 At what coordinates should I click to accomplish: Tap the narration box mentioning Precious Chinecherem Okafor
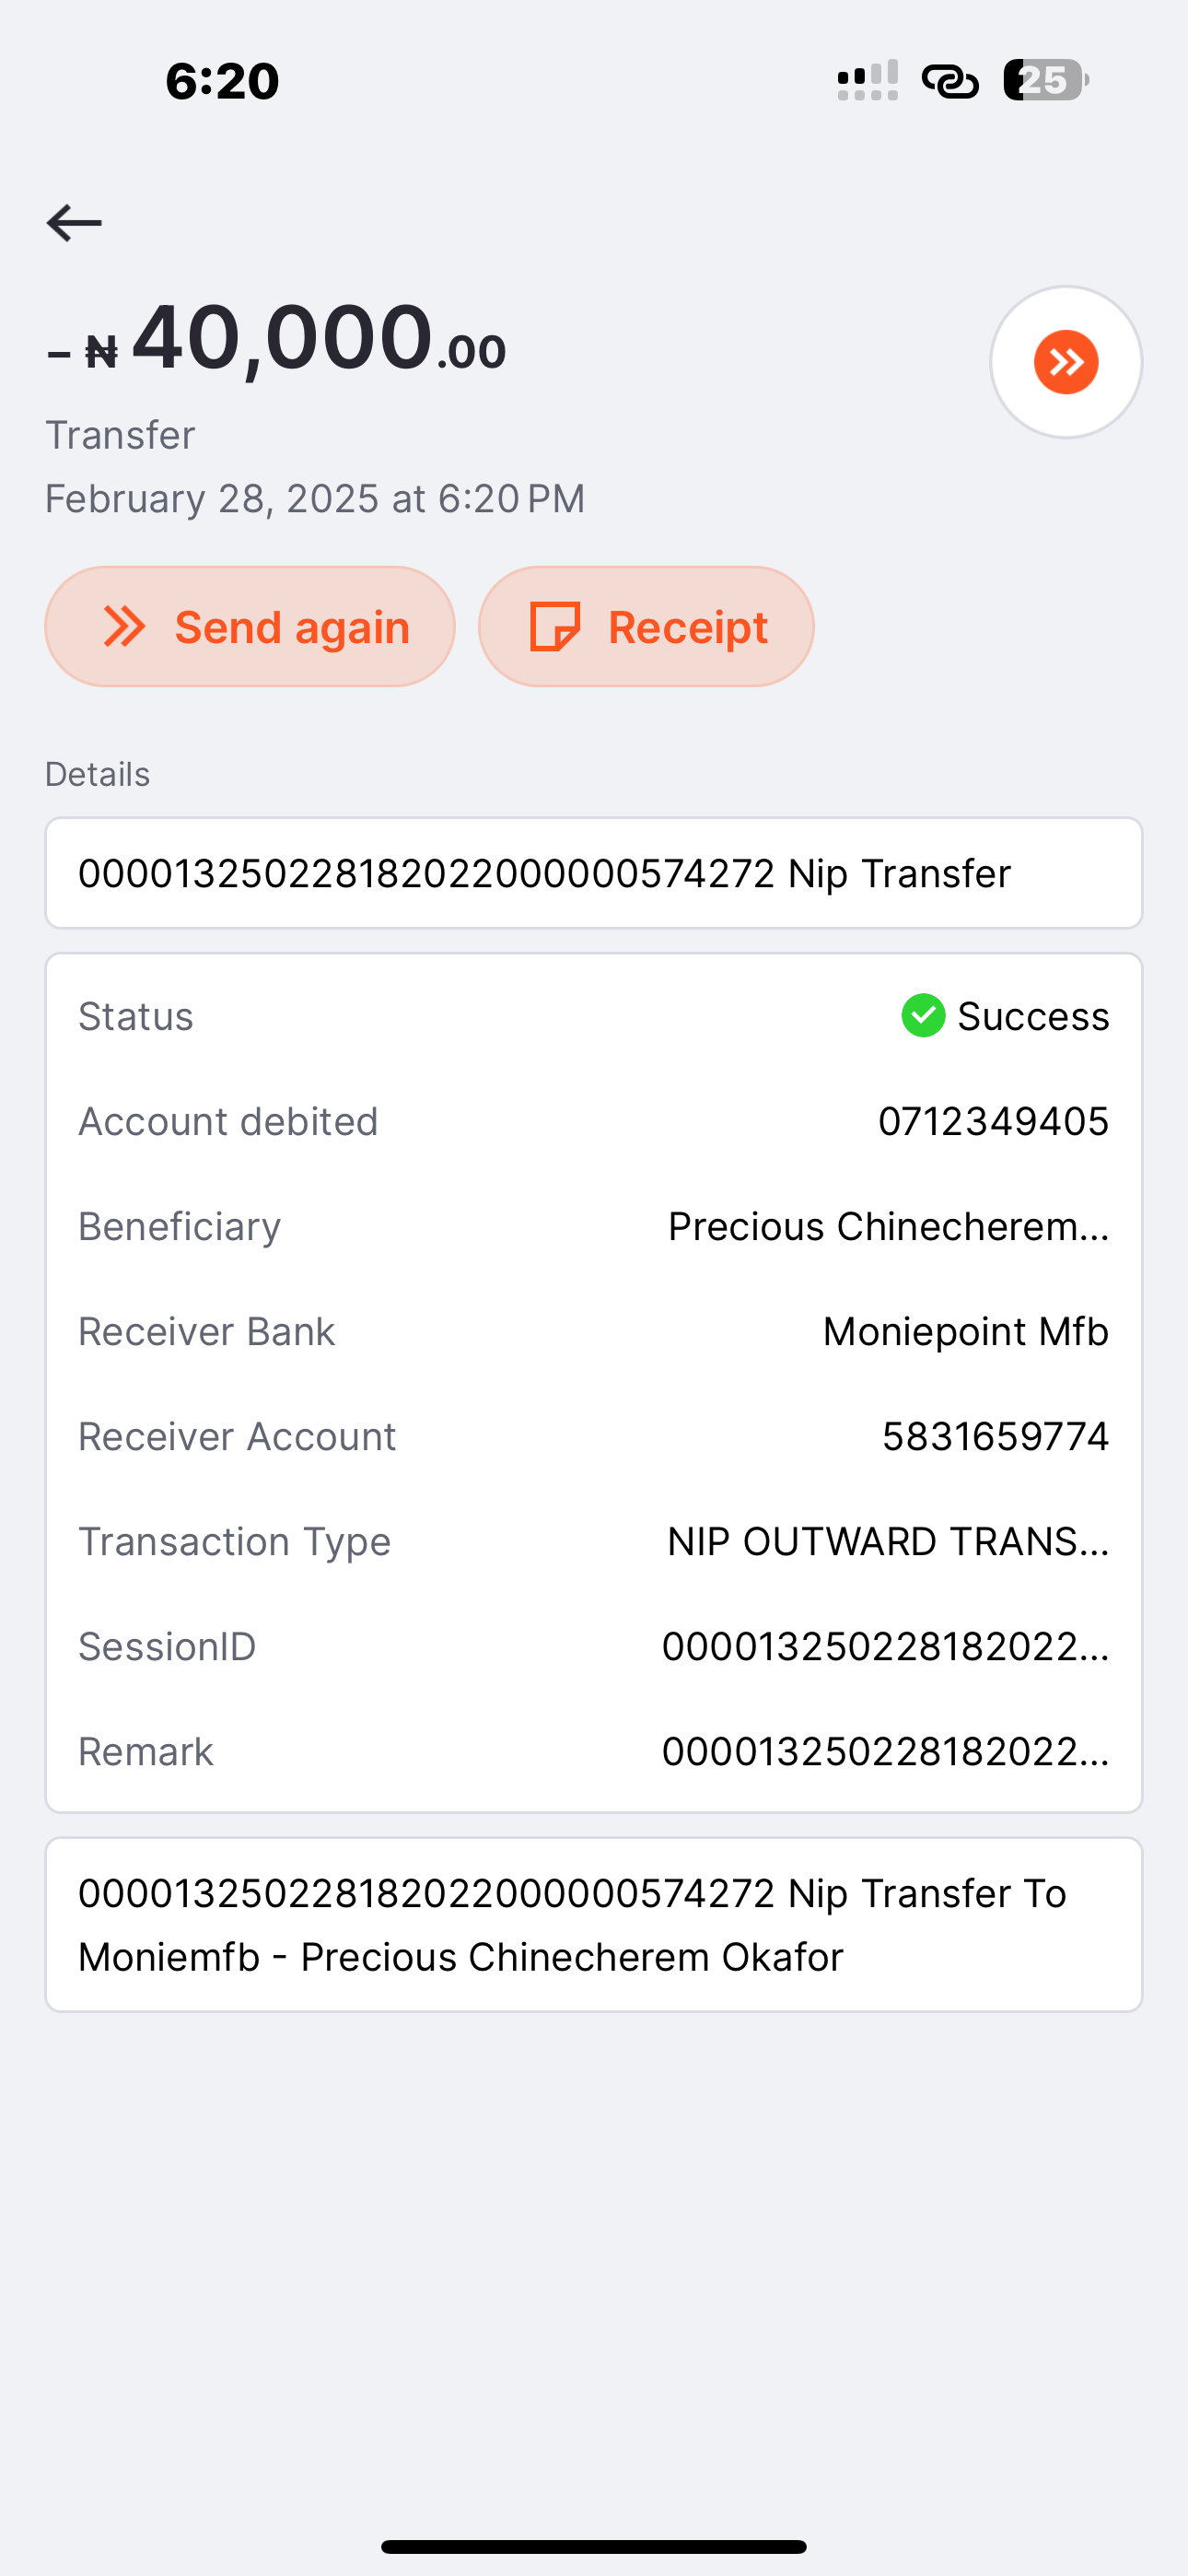594,1925
